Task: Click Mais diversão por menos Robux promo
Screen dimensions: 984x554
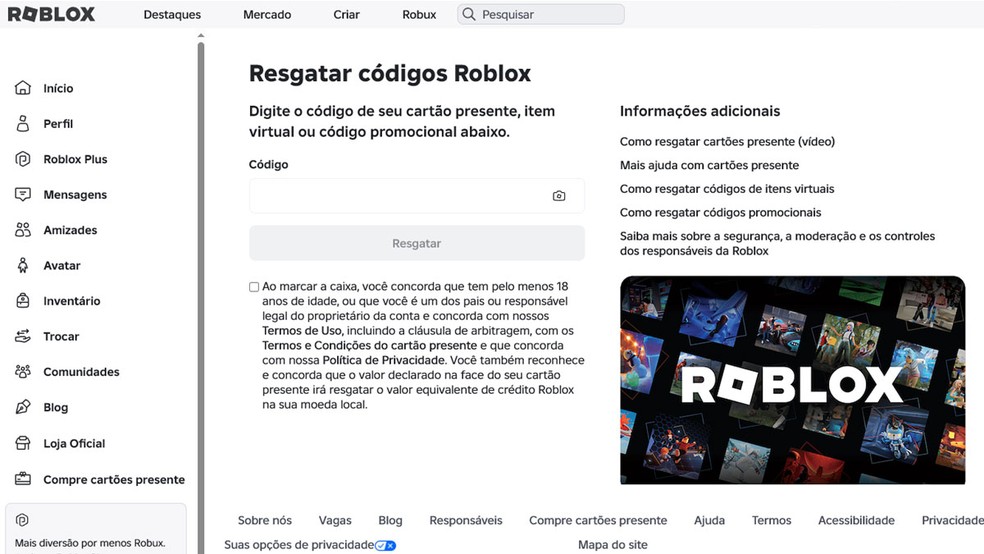Action: (96, 529)
